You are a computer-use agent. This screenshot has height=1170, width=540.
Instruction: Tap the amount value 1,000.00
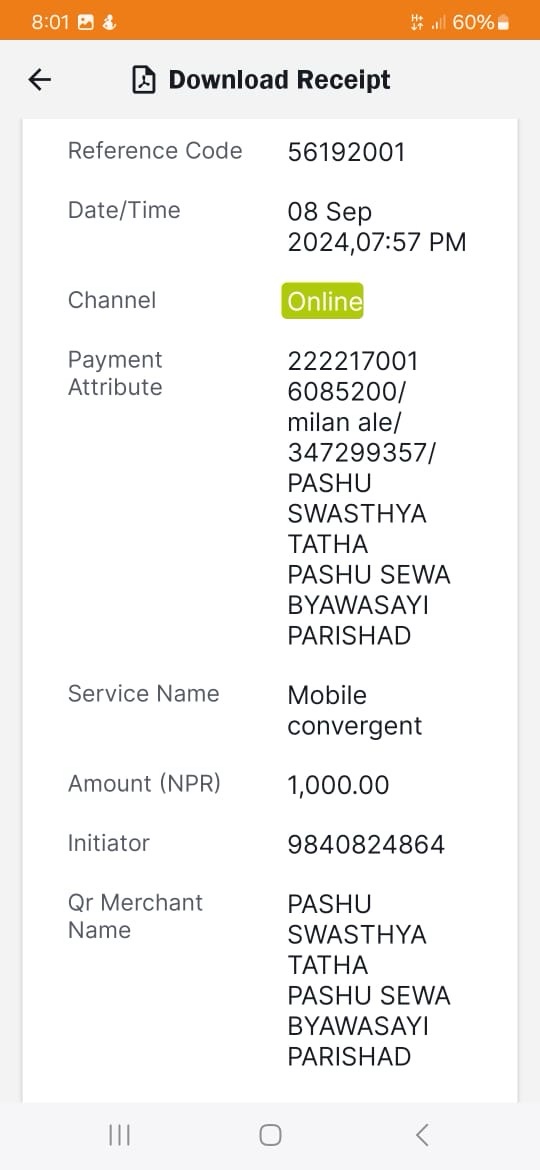339,785
